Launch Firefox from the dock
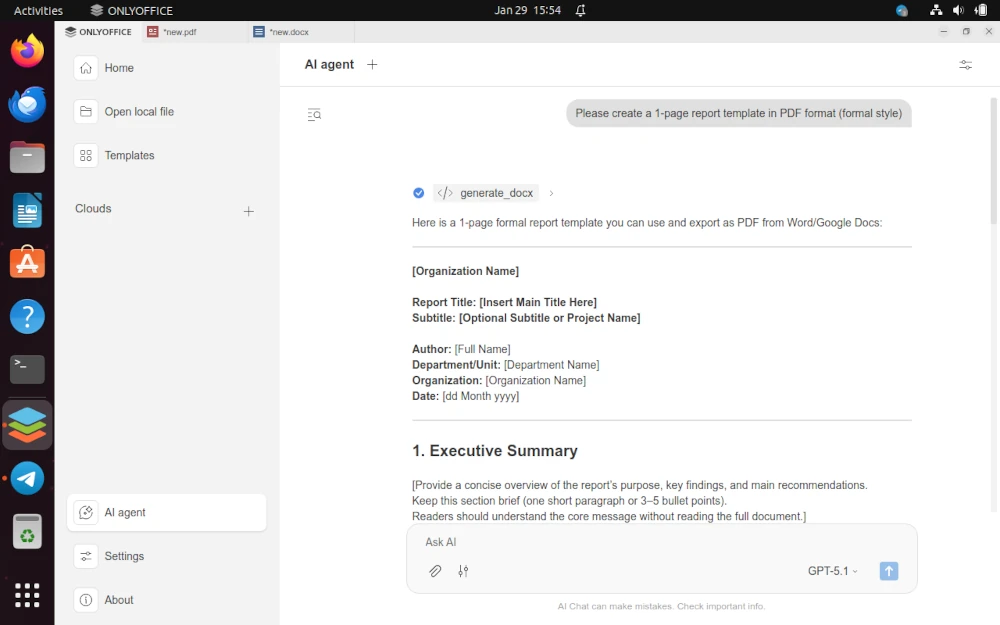This screenshot has height=625, width=1000. [x=27, y=50]
